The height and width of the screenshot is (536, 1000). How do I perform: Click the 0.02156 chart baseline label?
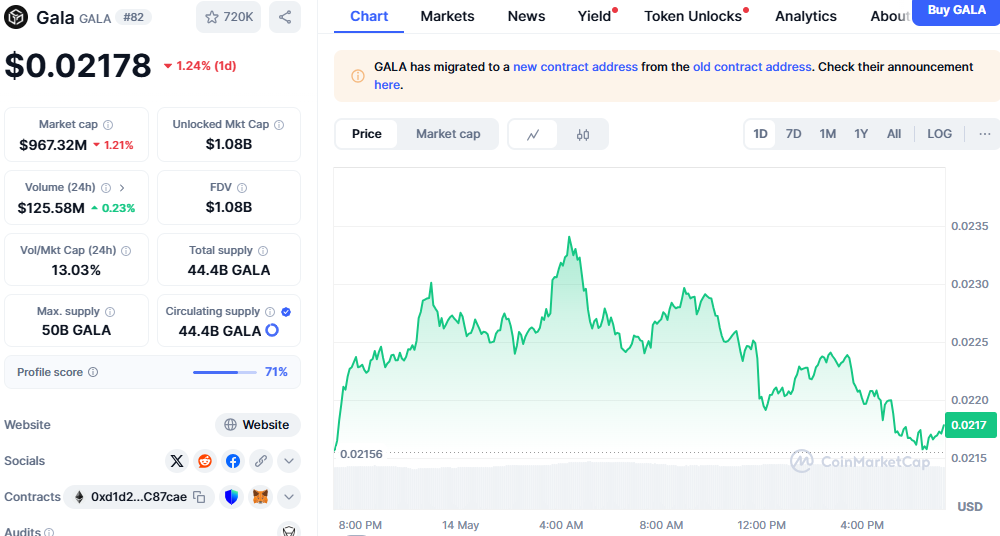[361, 454]
